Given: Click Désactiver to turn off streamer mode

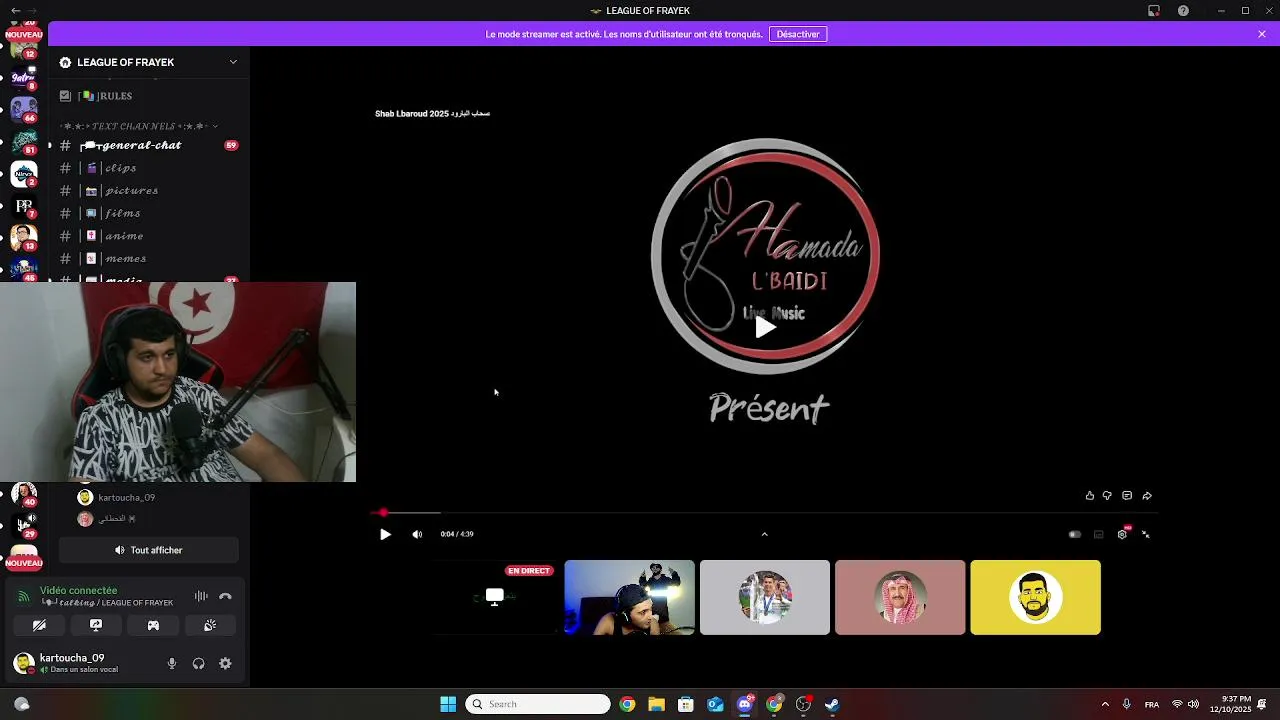Looking at the screenshot, I should (798, 34).
